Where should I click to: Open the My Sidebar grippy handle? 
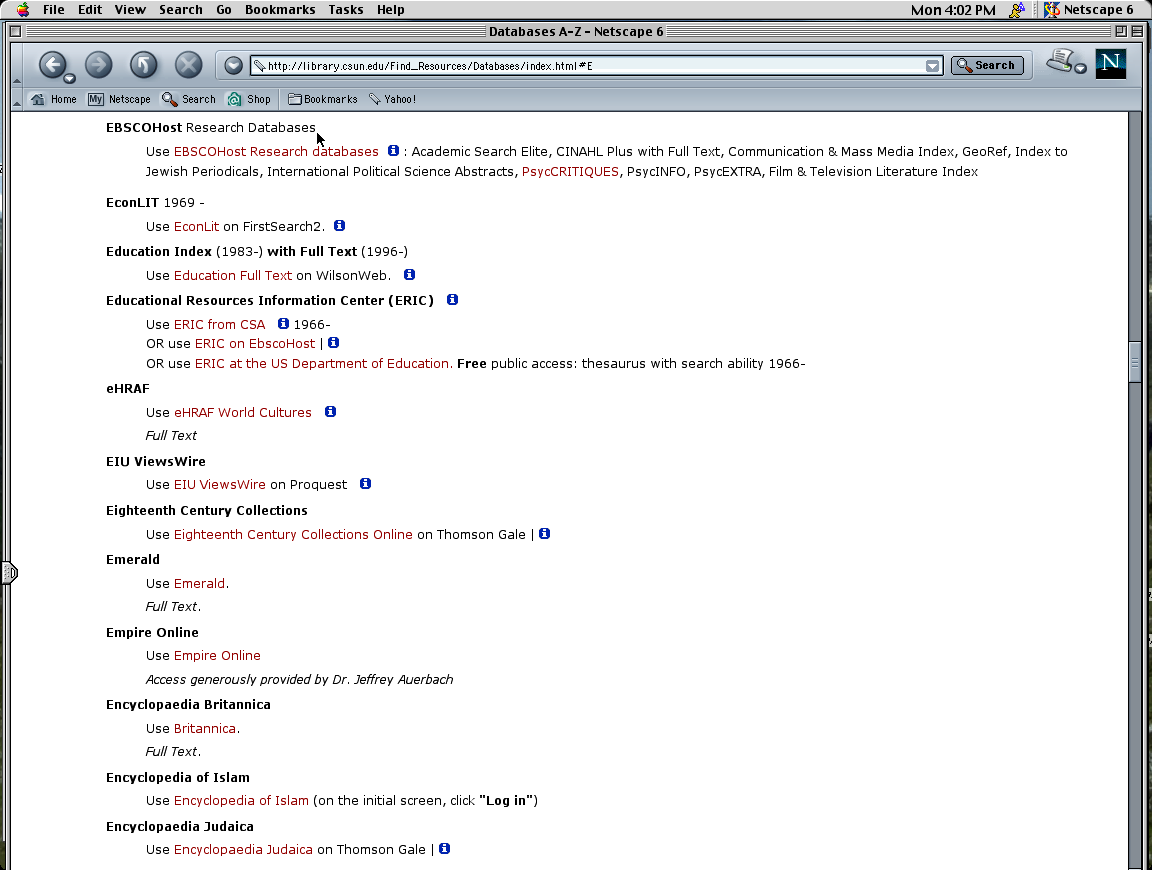pos(9,572)
